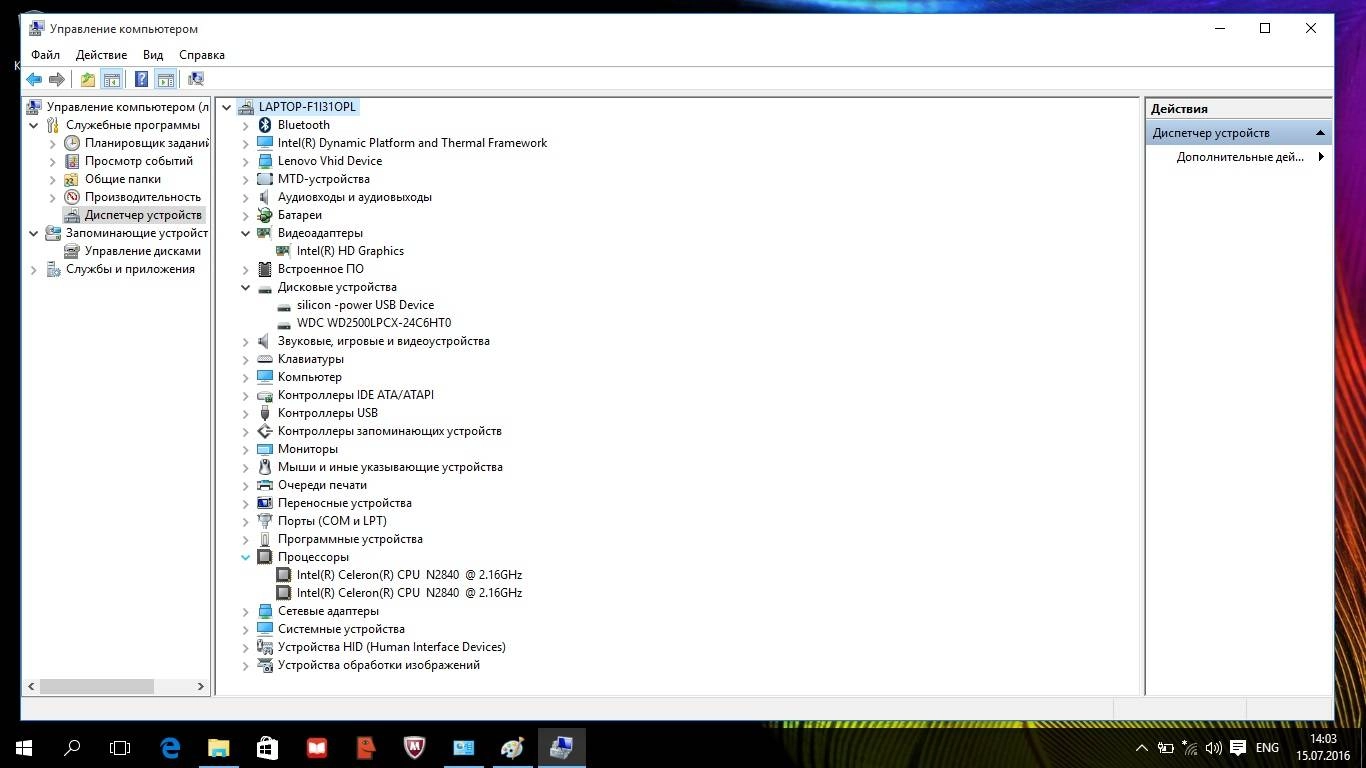Collapse the Видеоадаптеры category
Screen dimensions: 1366x768
tap(246, 233)
